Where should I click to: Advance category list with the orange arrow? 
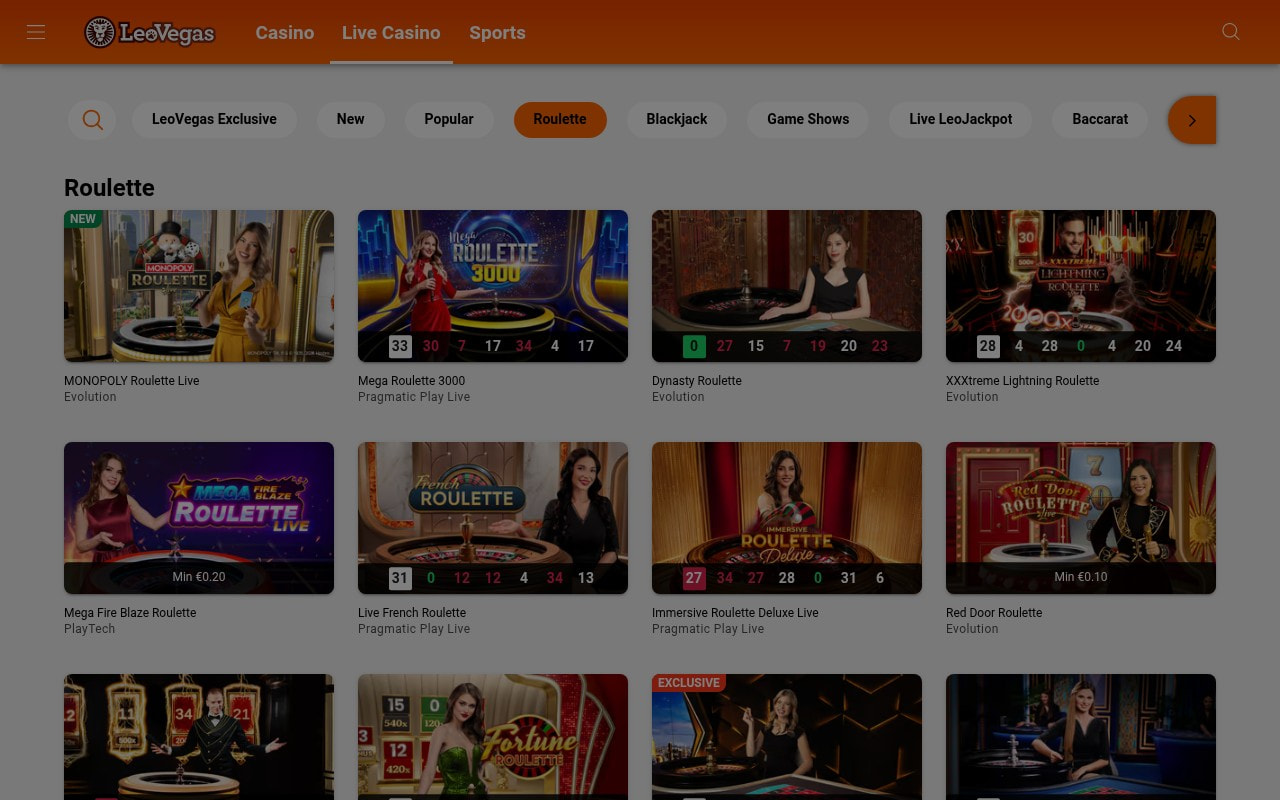click(1192, 120)
